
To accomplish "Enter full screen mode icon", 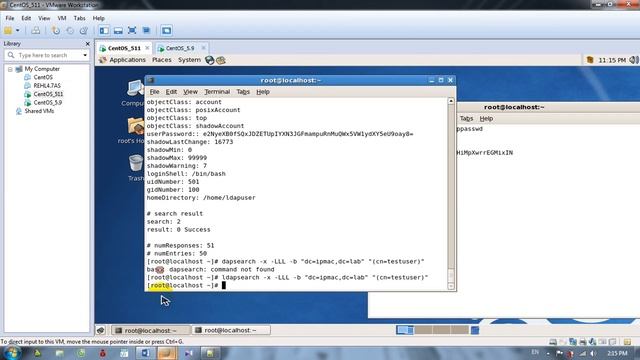I will point(132,31).
